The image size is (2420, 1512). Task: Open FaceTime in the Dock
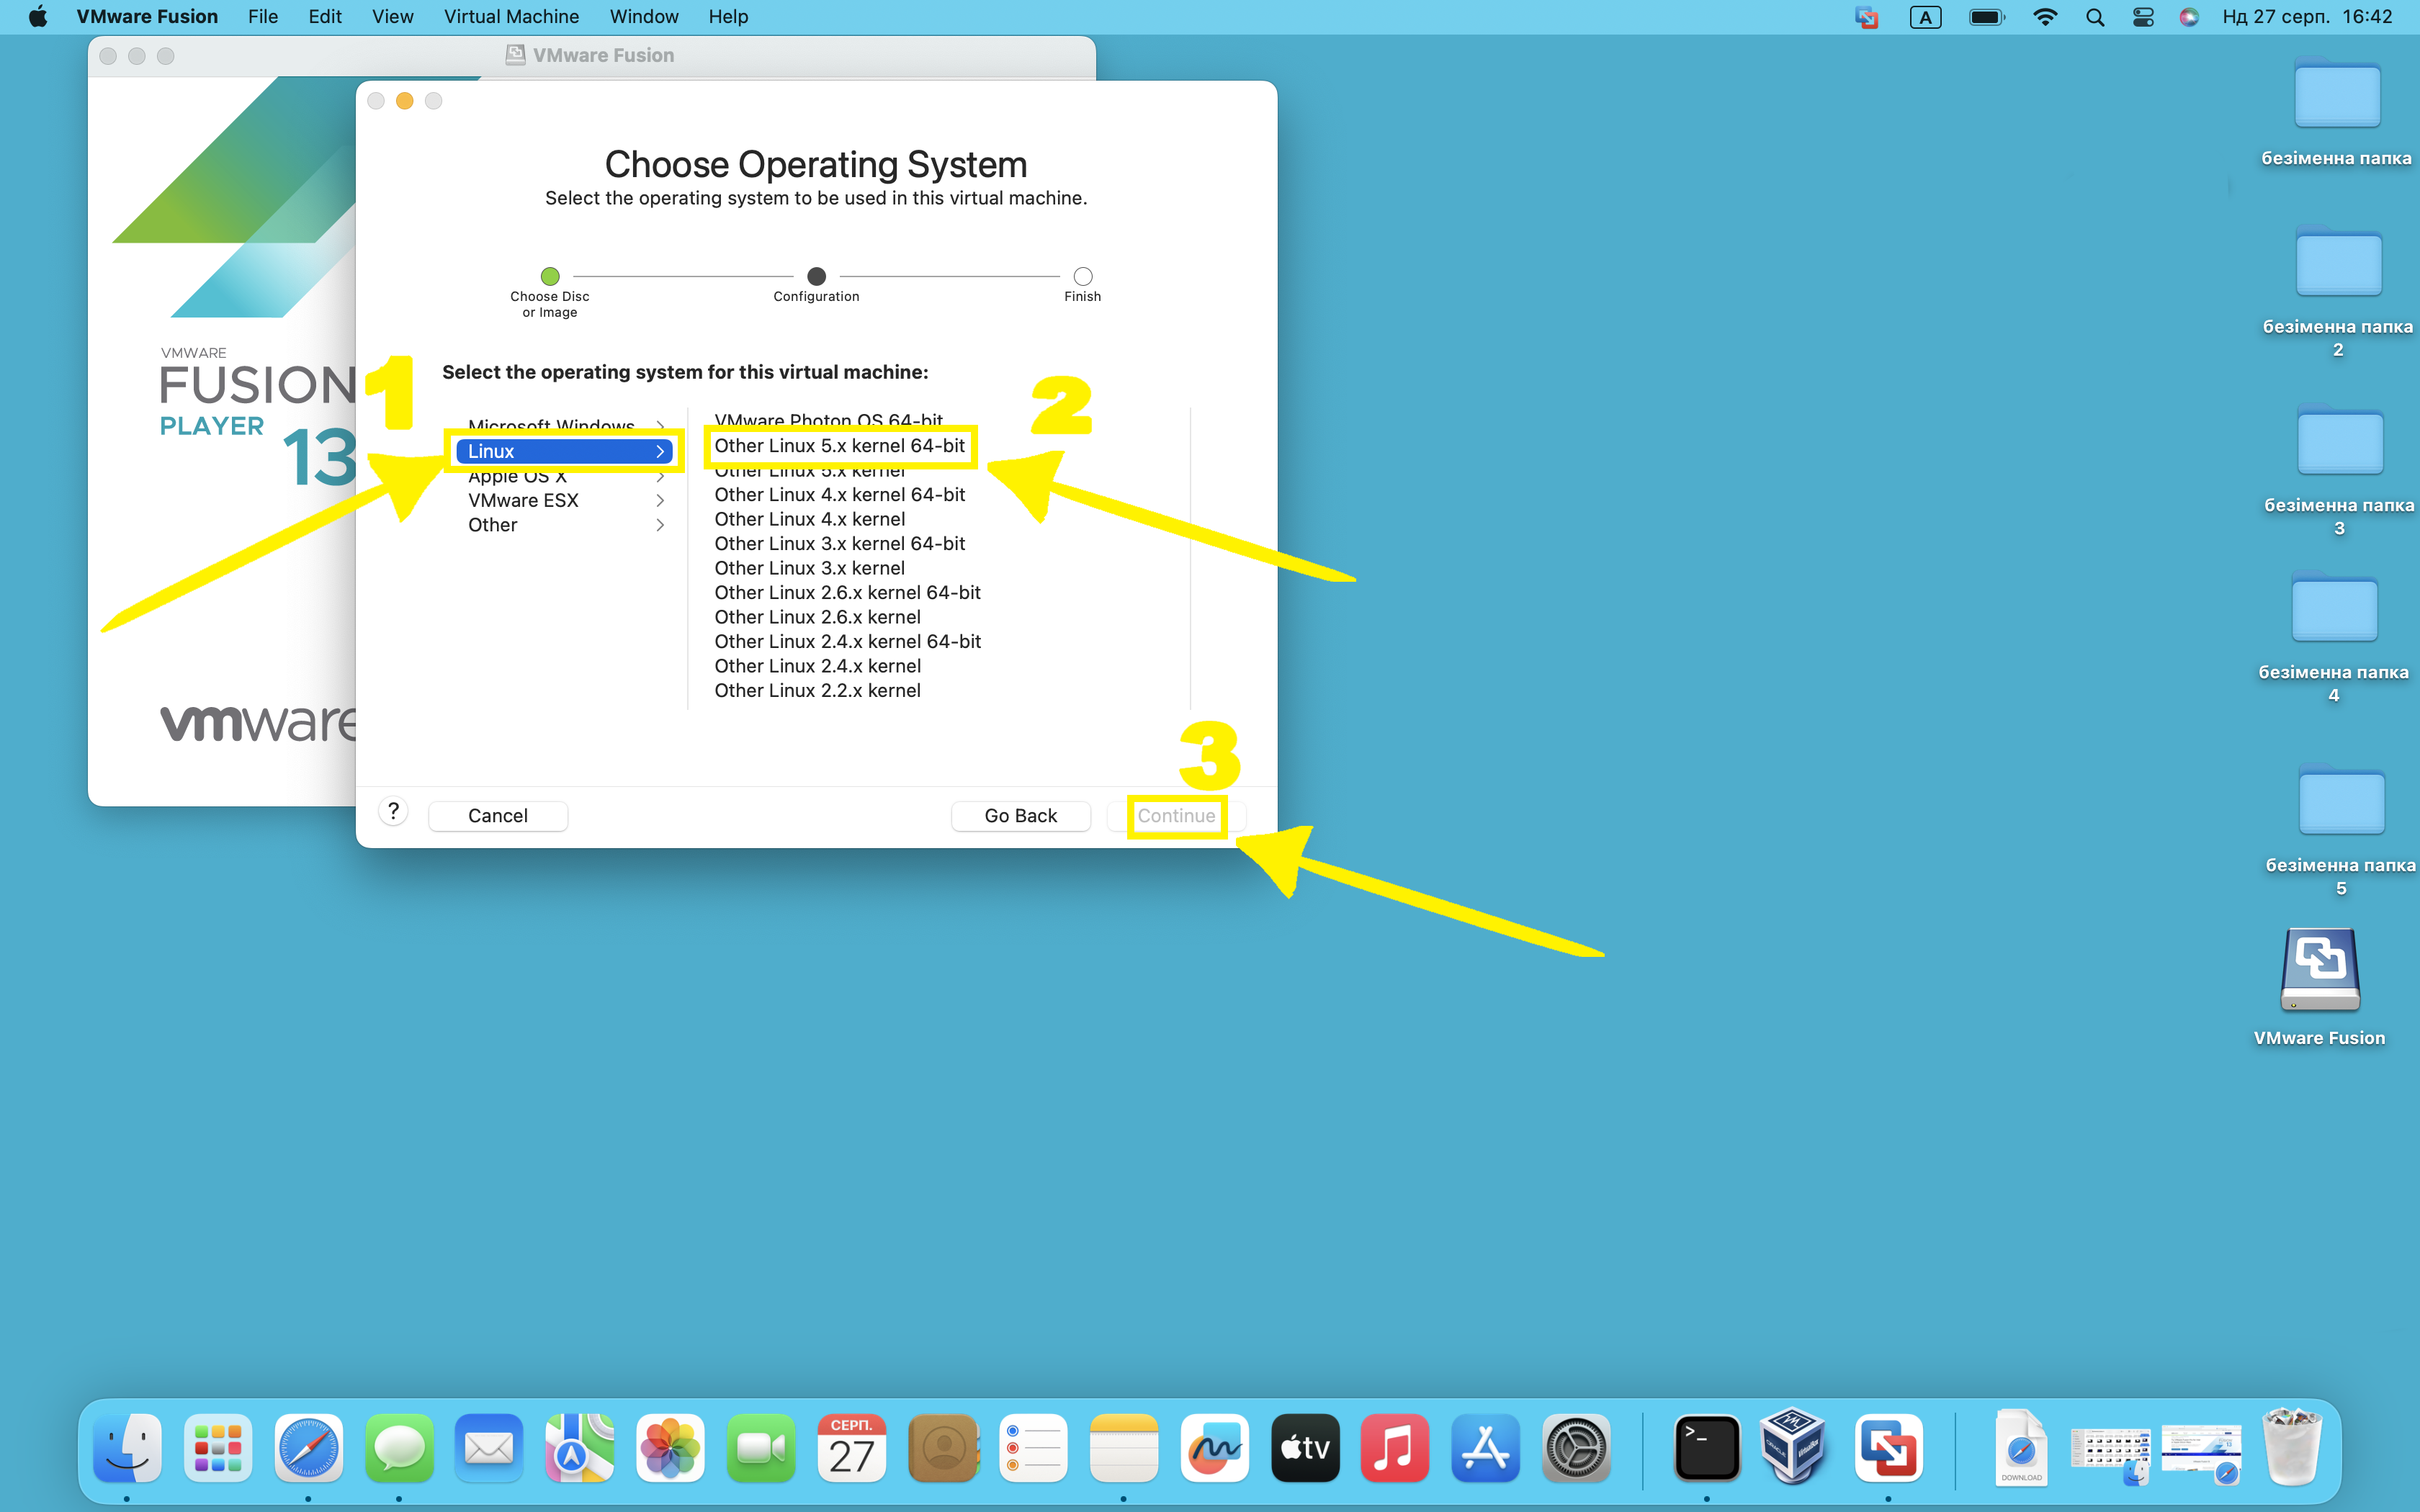pos(761,1447)
